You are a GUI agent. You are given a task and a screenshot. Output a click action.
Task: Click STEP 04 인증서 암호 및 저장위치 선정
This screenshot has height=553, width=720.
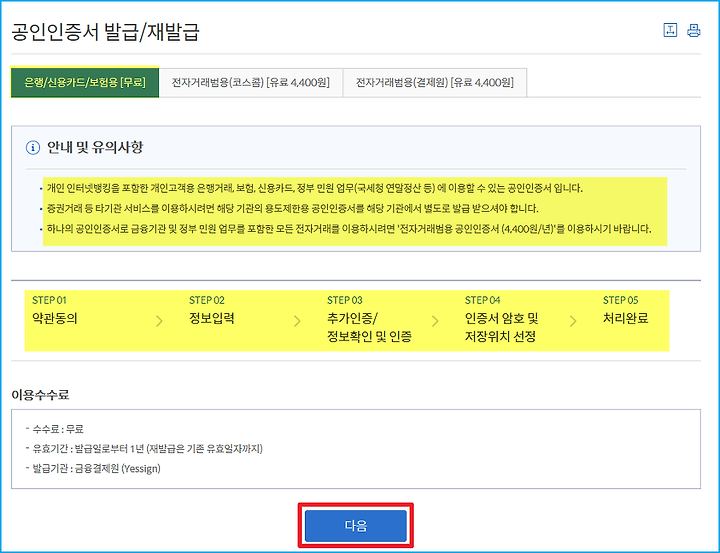501,319
